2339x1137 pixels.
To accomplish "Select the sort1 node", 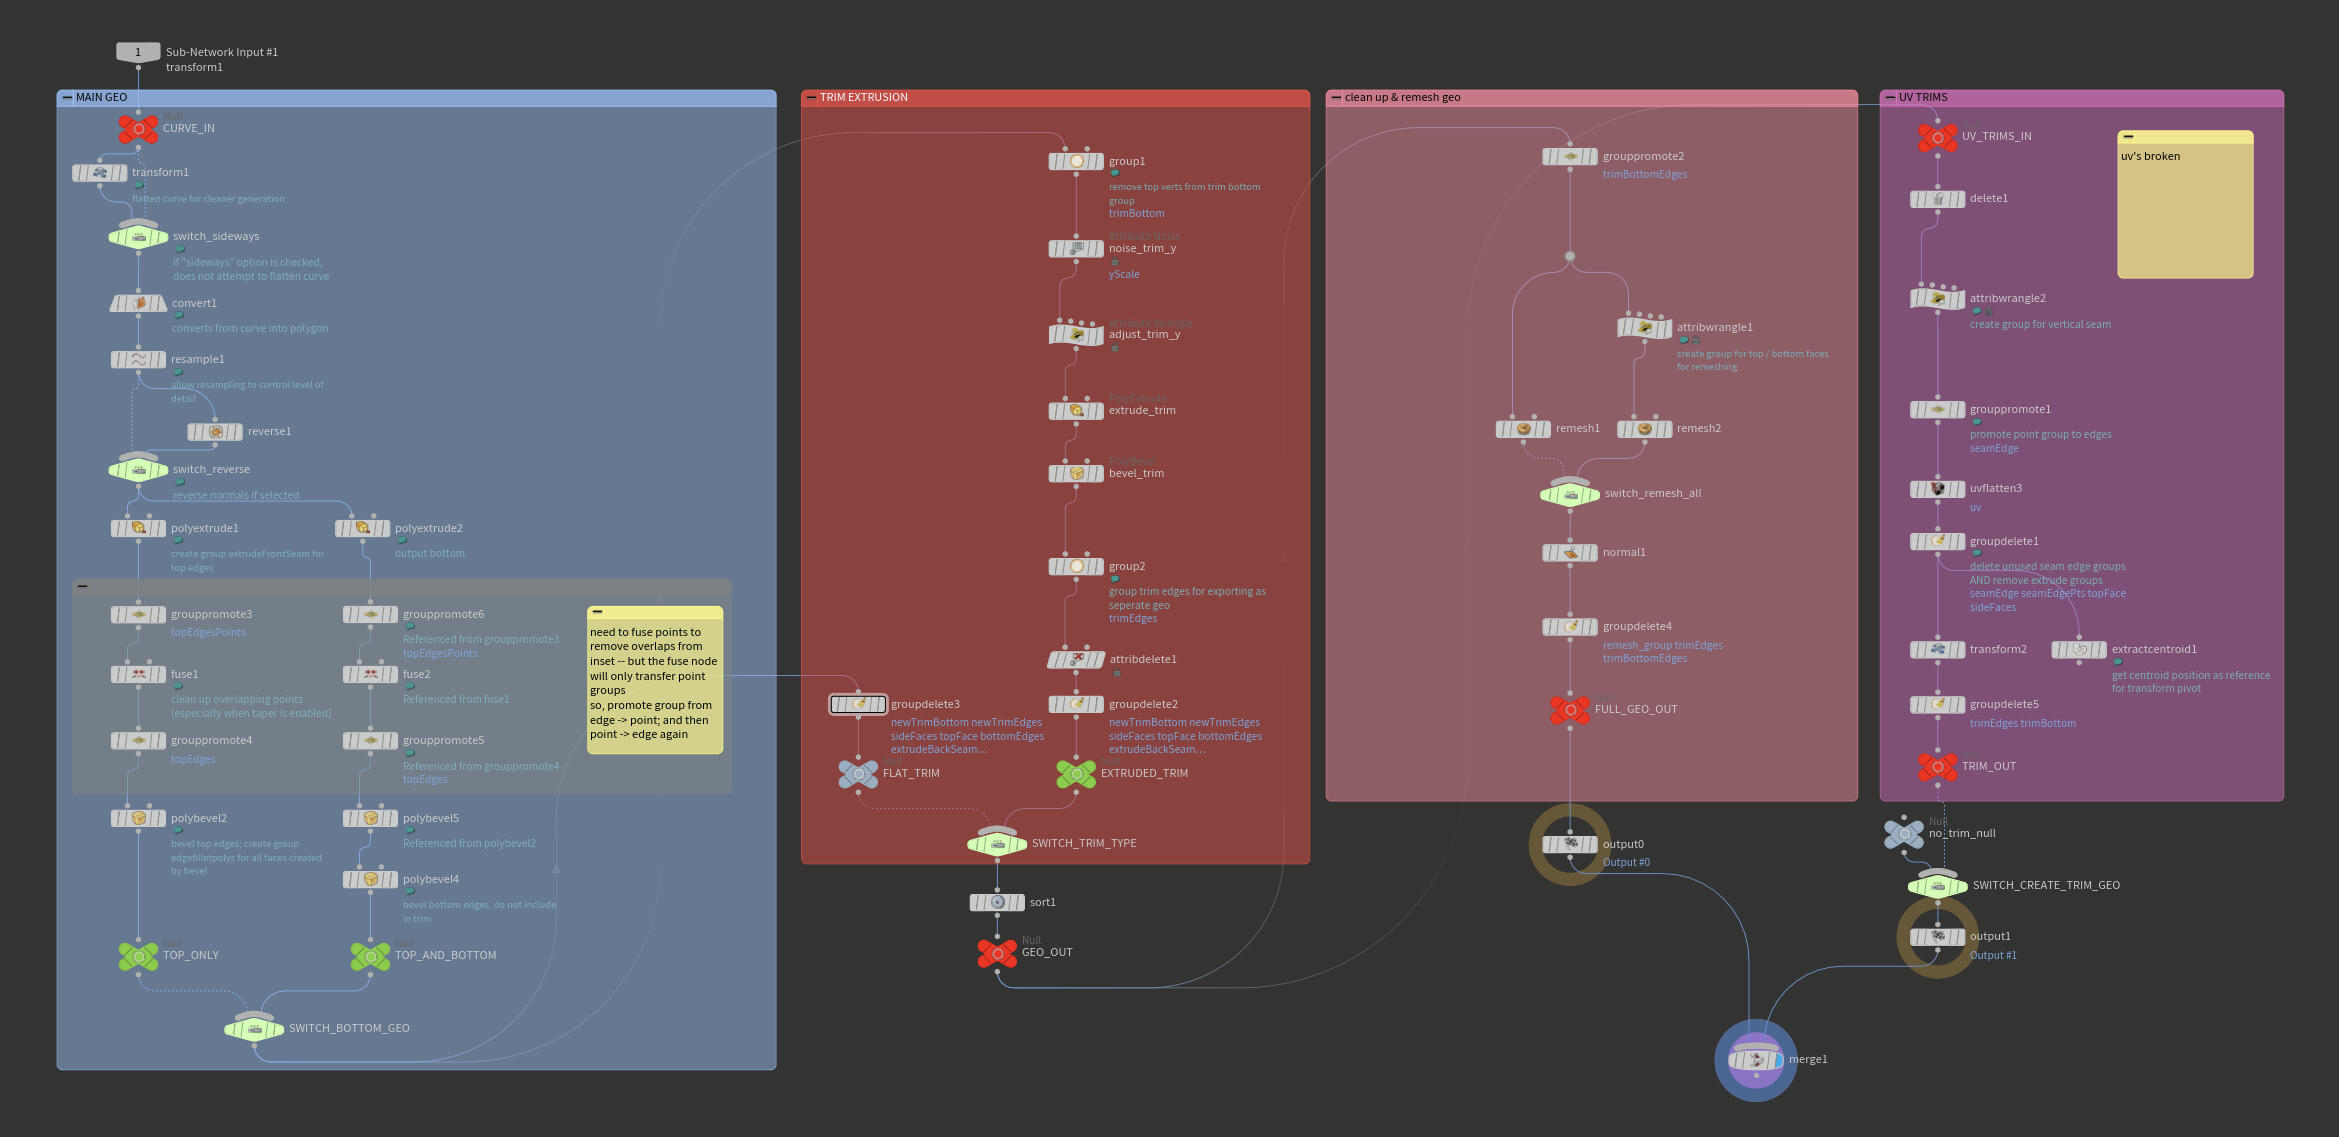I will click(997, 901).
